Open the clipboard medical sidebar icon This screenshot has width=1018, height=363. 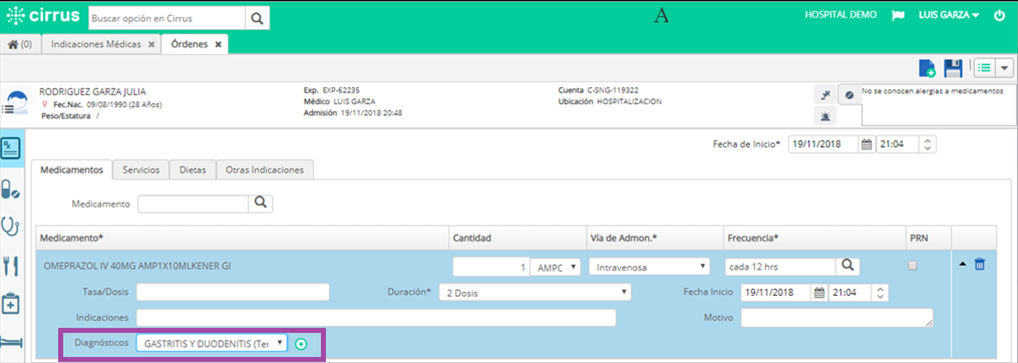click(11, 303)
